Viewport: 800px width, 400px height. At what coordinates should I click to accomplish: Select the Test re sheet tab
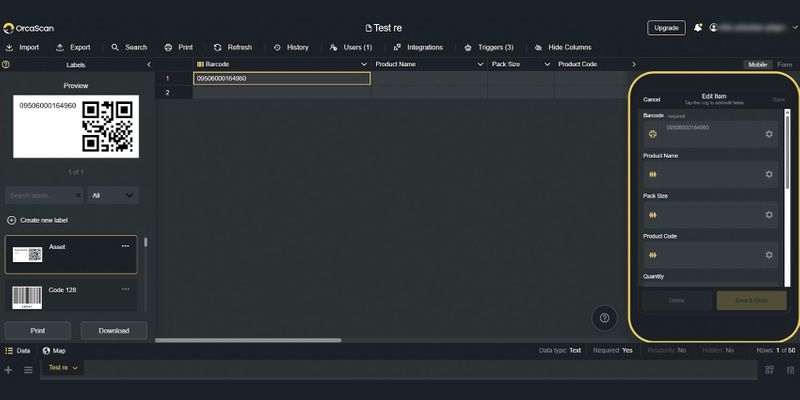click(x=62, y=368)
